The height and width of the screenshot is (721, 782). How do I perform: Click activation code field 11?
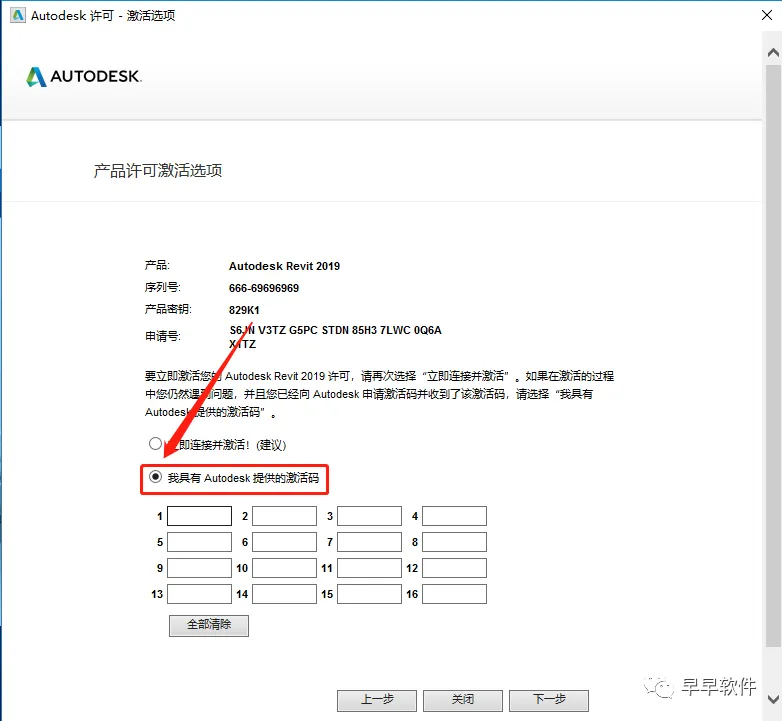click(x=370, y=568)
